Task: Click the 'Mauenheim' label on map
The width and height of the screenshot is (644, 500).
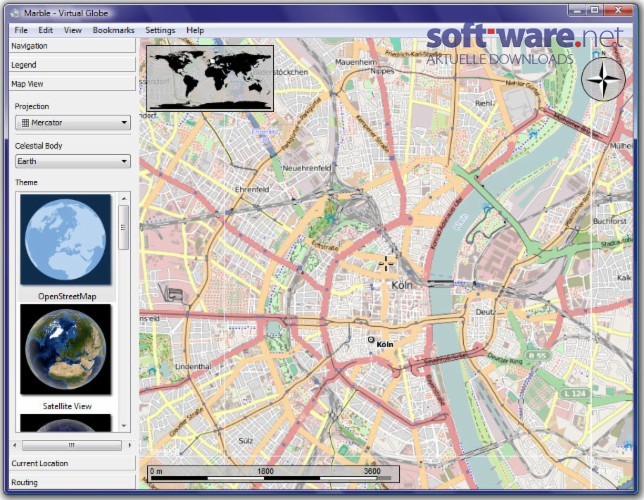Action: click(x=356, y=62)
